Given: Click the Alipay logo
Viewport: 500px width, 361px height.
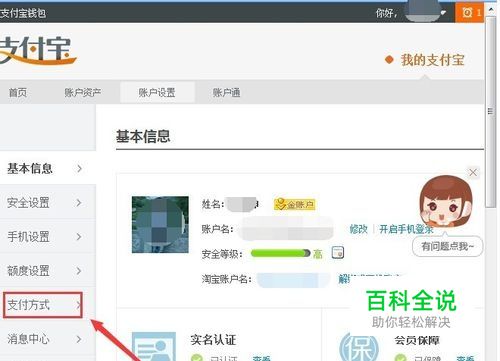Looking at the screenshot, I should (37, 50).
